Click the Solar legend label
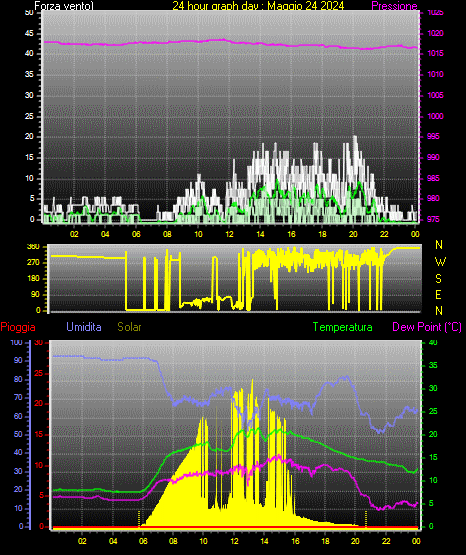466x555 pixels. pos(130,327)
